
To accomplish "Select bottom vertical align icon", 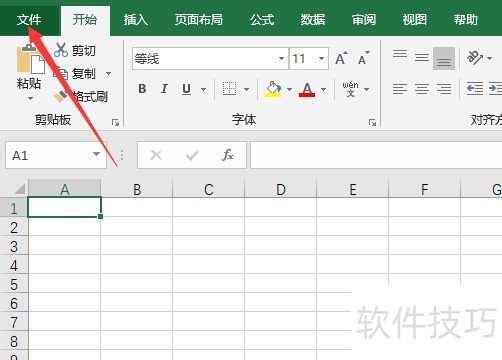I will [x=444, y=58].
